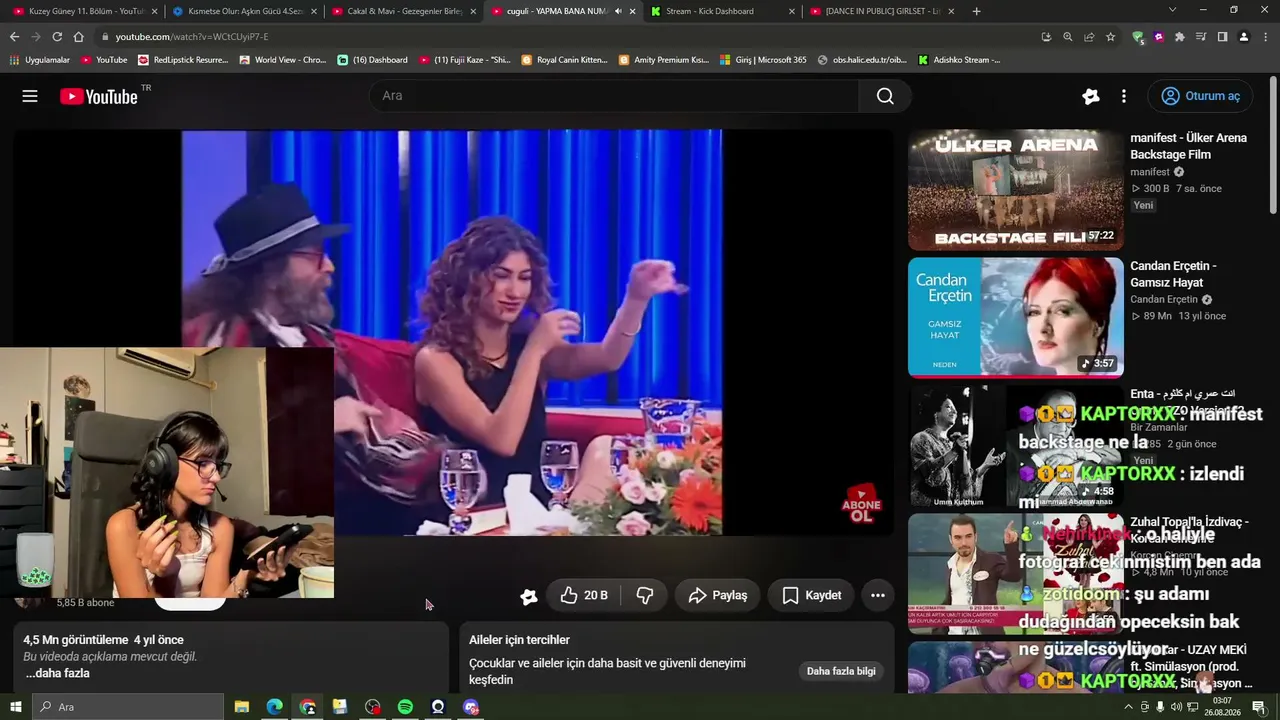Image resolution: width=1280 pixels, height=720 pixels.
Task: Open Spotify from the Windows taskbar
Action: [x=405, y=707]
